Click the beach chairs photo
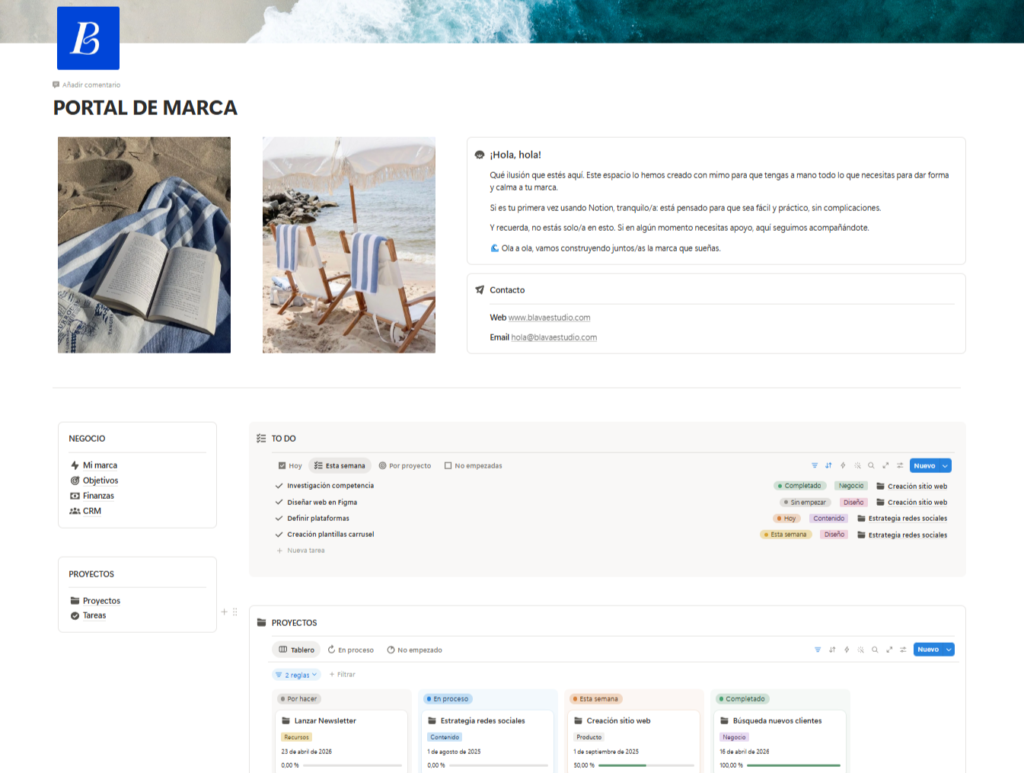This screenshot has height=773, width=1024. 349,245
